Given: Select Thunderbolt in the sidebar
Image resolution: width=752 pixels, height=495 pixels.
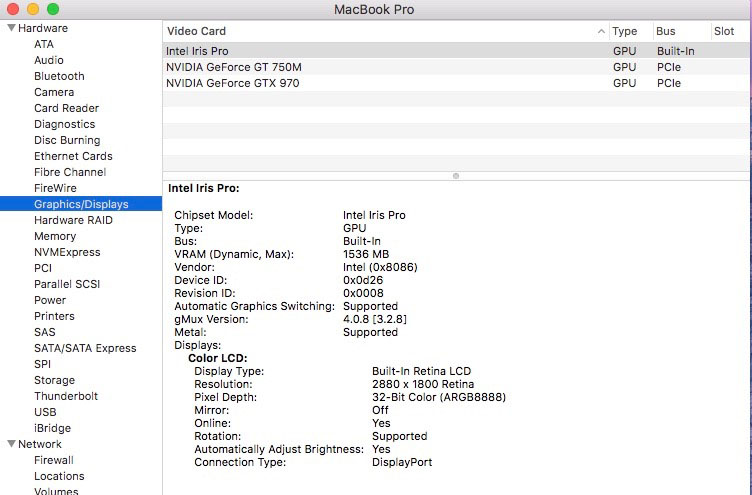Looking at the screenshot, I should click(66, 396).
